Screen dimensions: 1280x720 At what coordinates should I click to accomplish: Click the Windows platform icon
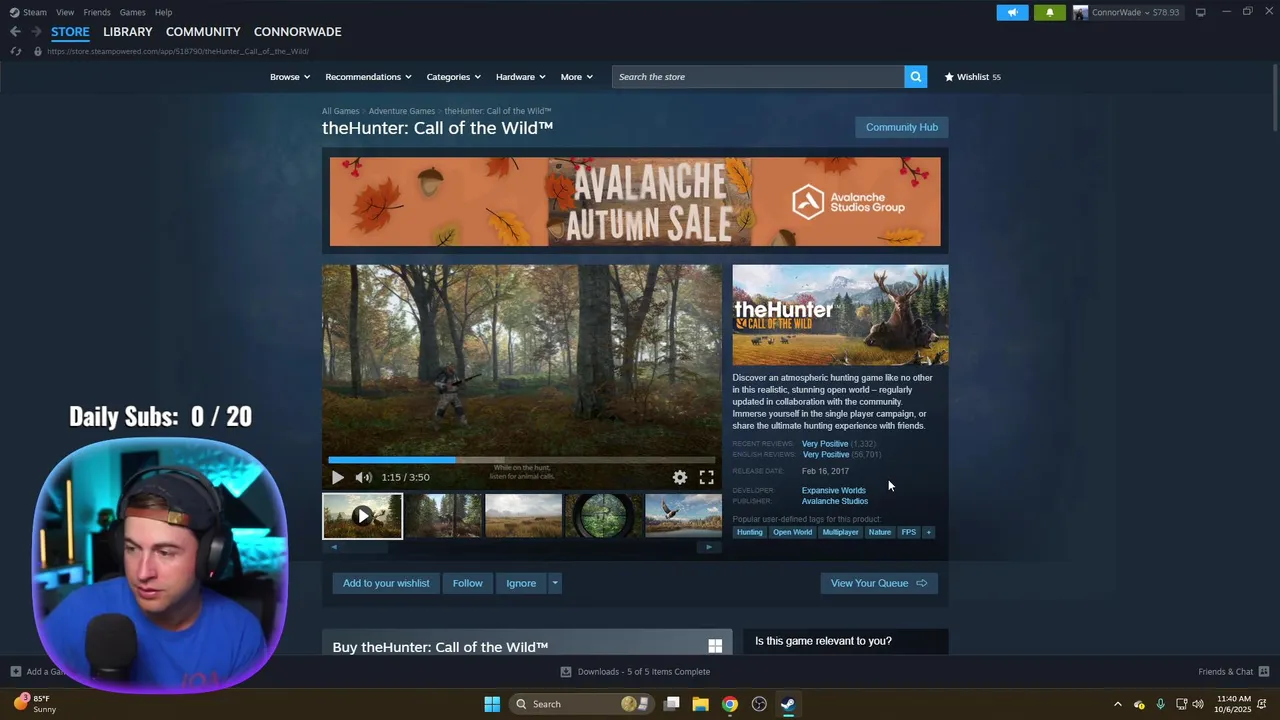(715, 647)
